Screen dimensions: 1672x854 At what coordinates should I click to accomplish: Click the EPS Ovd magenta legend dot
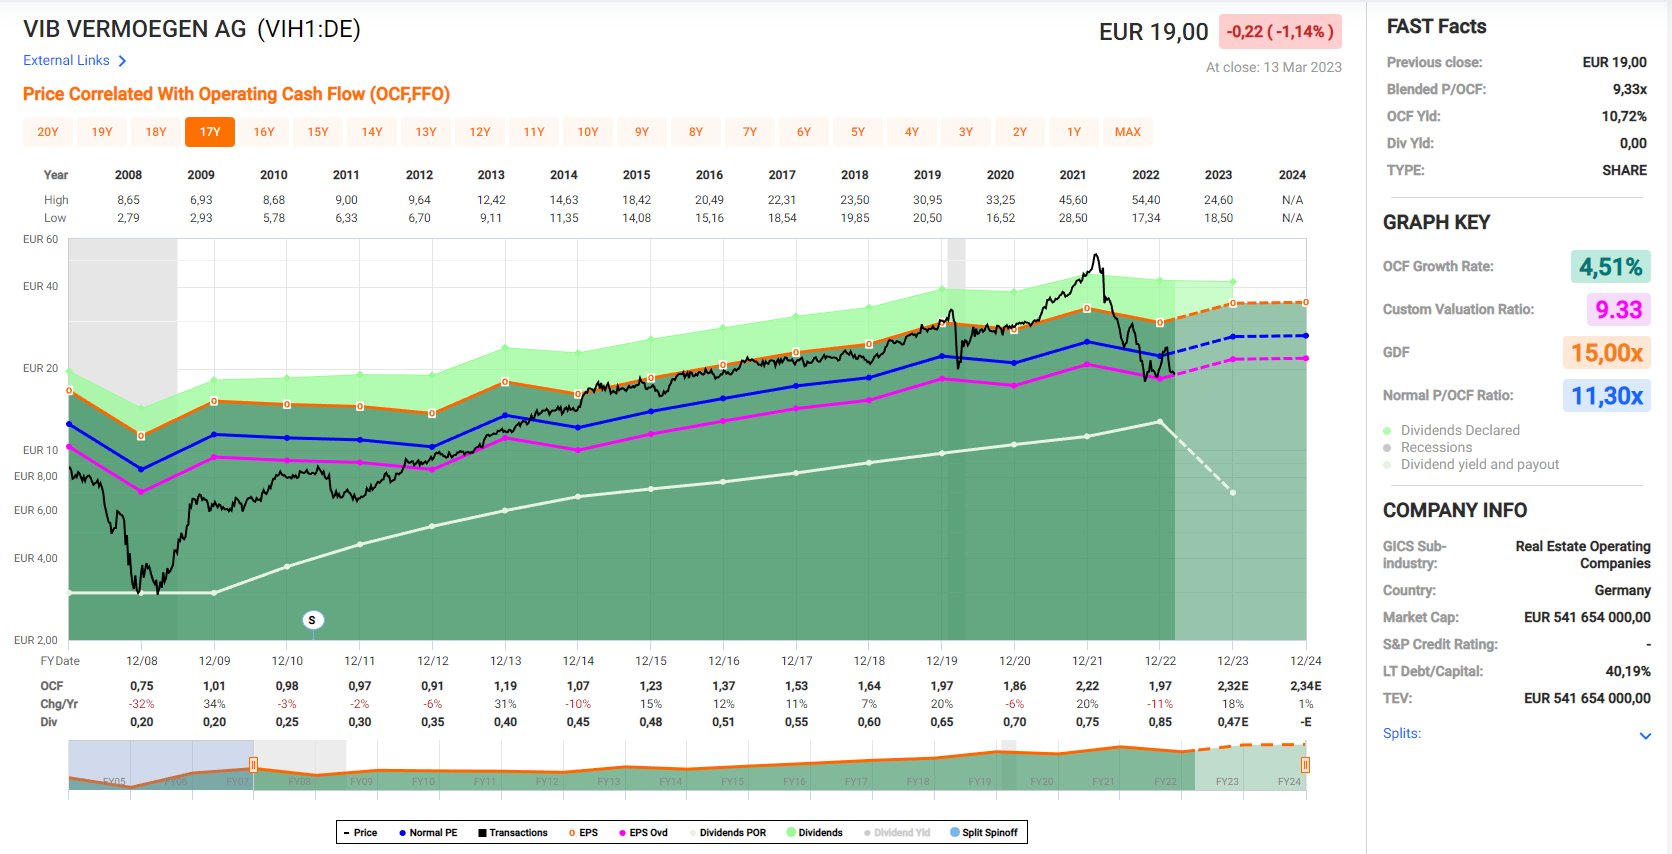point(622,833)
